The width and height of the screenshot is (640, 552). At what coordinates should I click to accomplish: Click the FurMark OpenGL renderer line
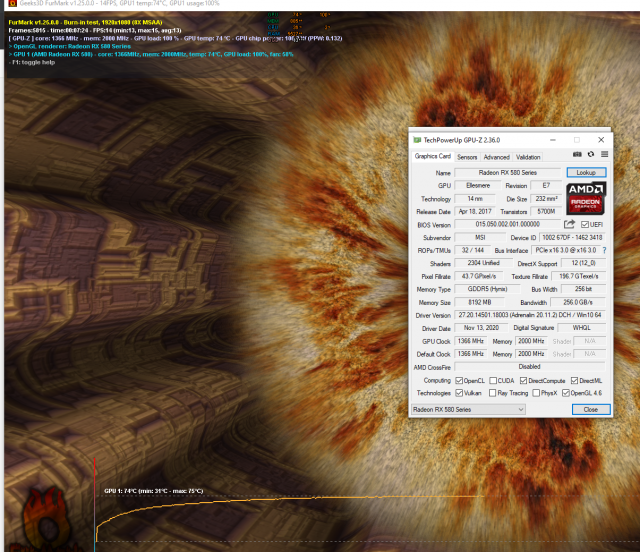click(70, 46)
